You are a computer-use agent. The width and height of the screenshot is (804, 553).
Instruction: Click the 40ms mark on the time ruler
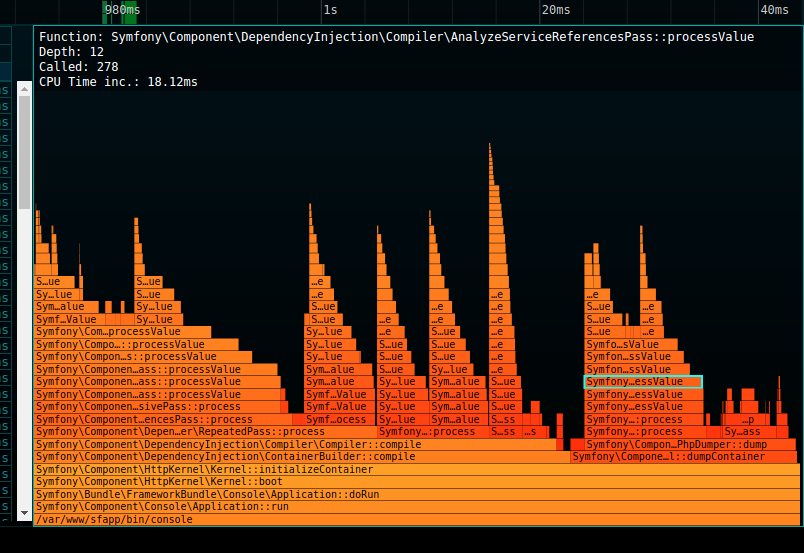tap(774, 10)
